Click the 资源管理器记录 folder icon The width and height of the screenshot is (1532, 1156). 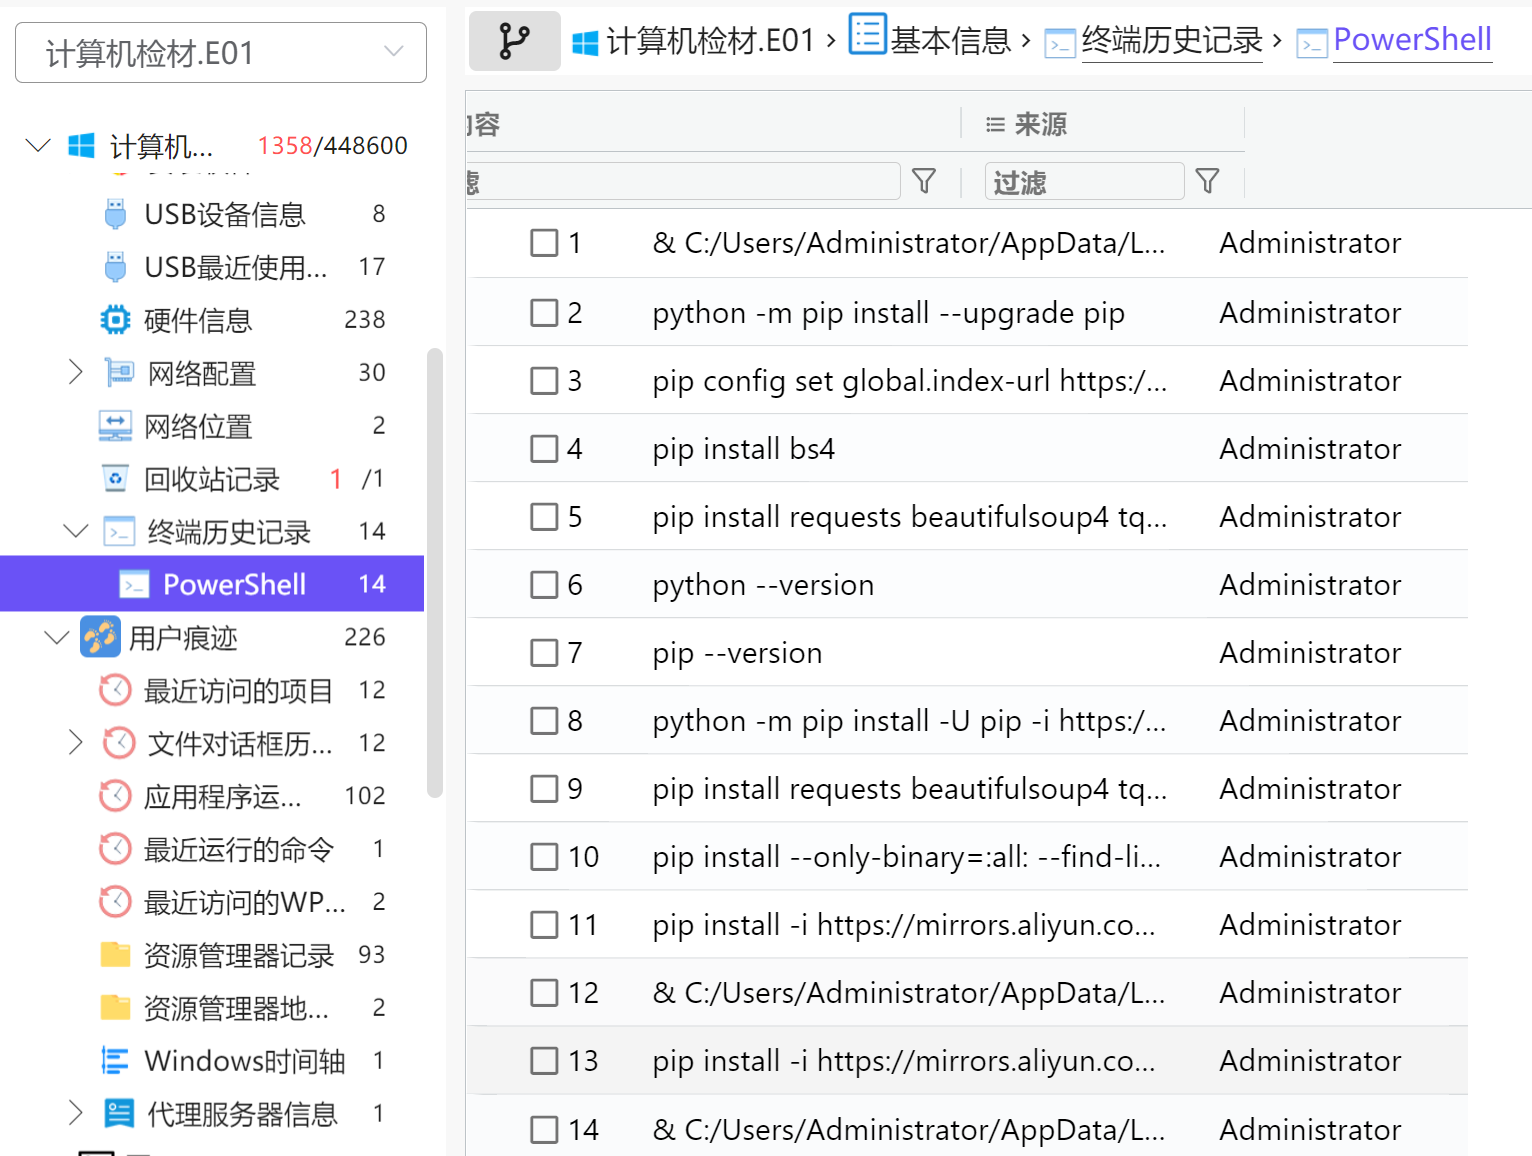(x=116, y=955)
